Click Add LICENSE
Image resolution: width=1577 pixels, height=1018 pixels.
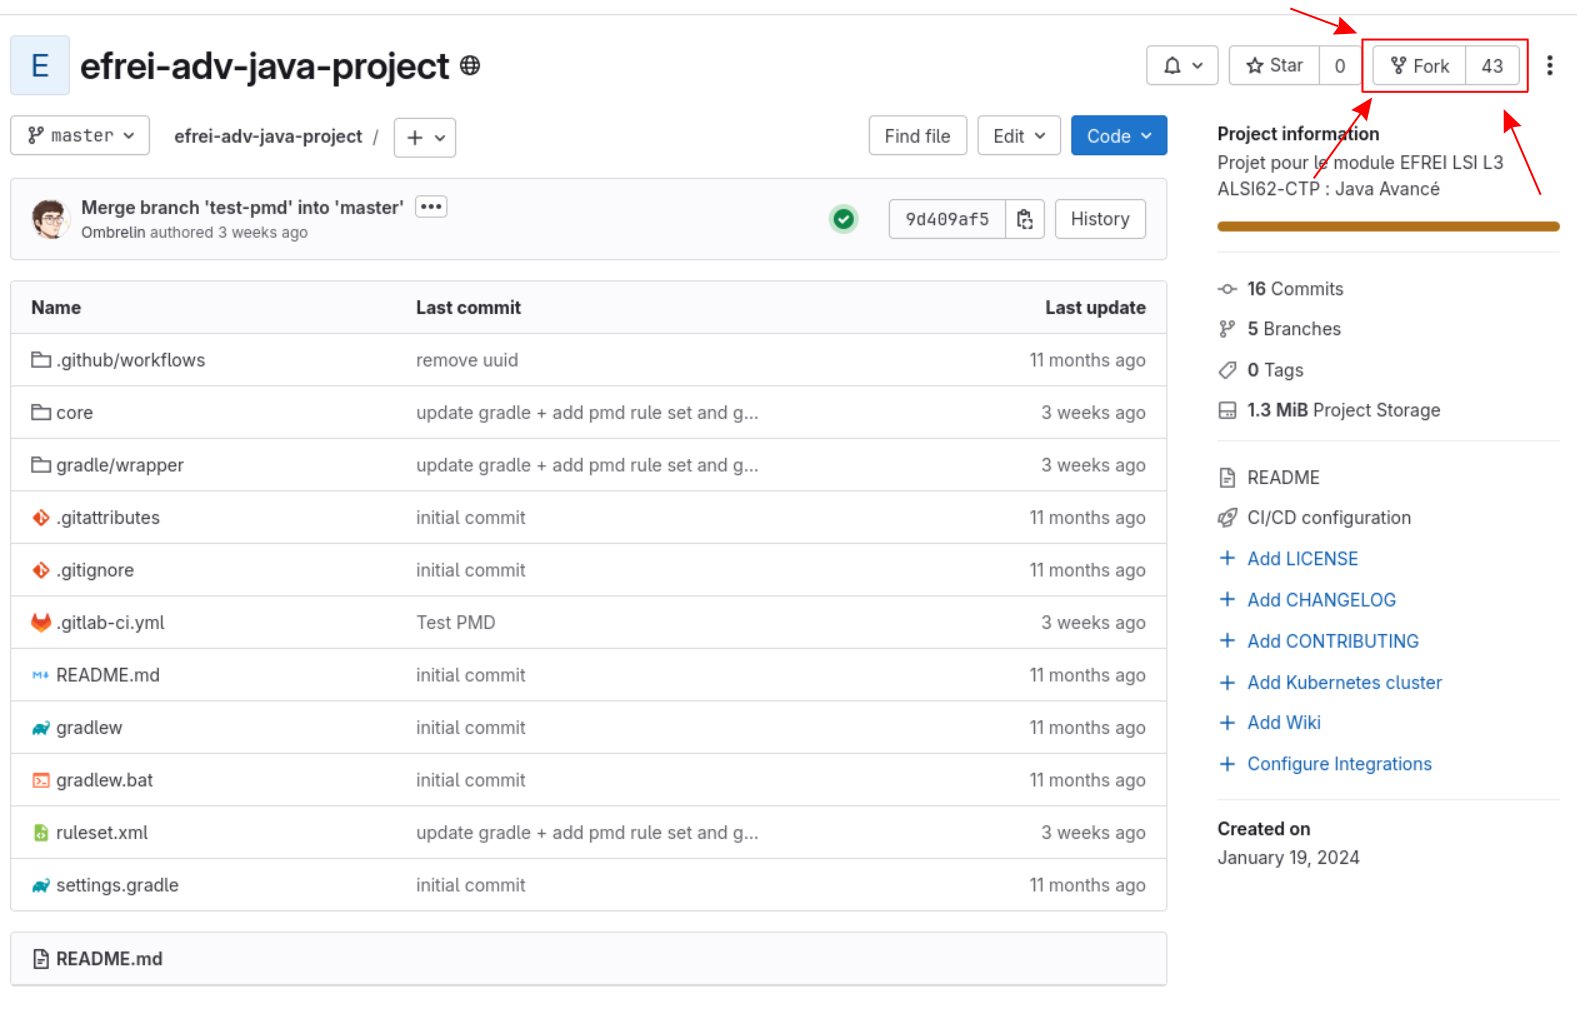tap(1302, 558)
